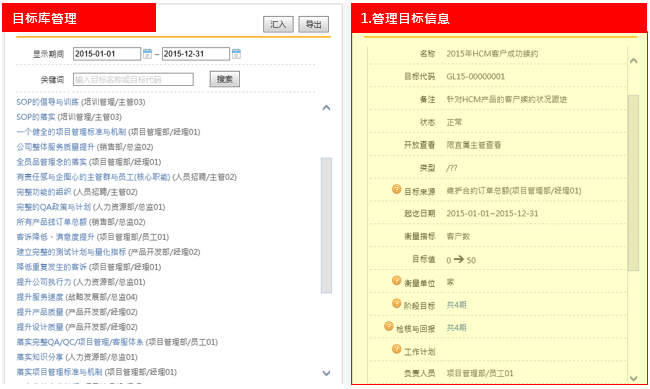The image size is (650, 389).
Task: Click up arrow of detail panel scrollbar
Action: point(633,61)
